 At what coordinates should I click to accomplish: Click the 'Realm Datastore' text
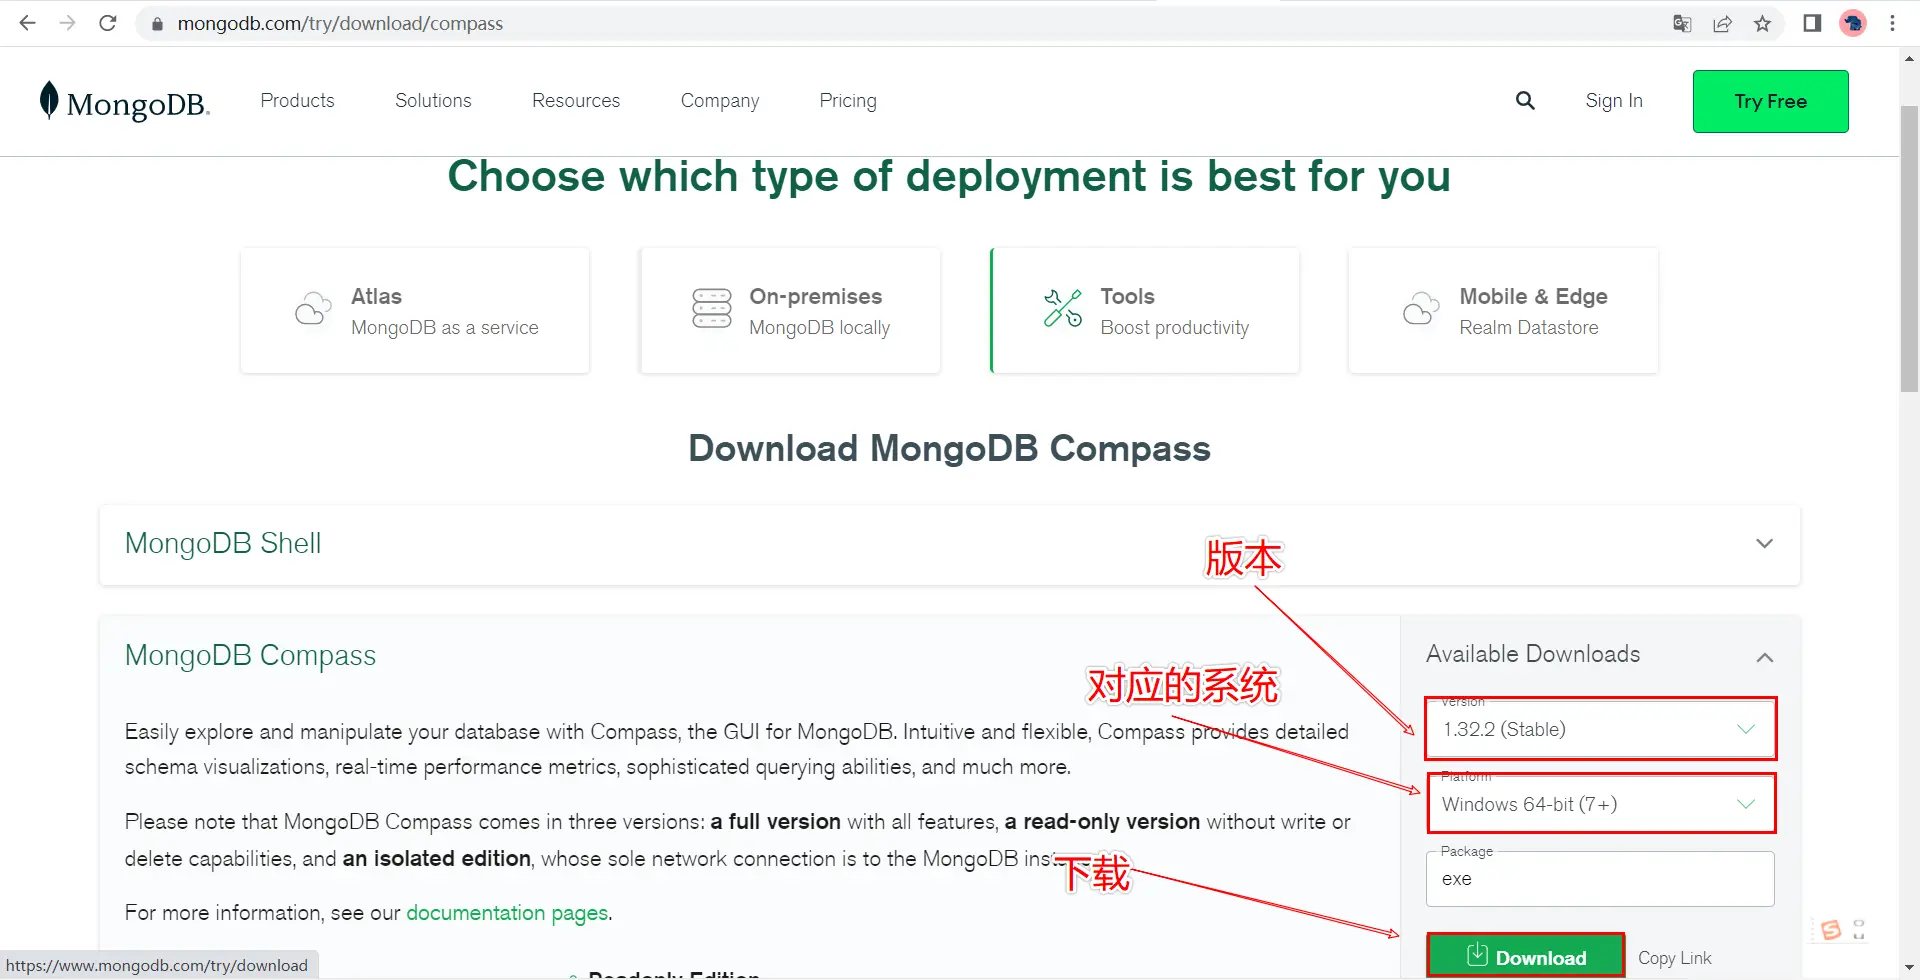1529,327
